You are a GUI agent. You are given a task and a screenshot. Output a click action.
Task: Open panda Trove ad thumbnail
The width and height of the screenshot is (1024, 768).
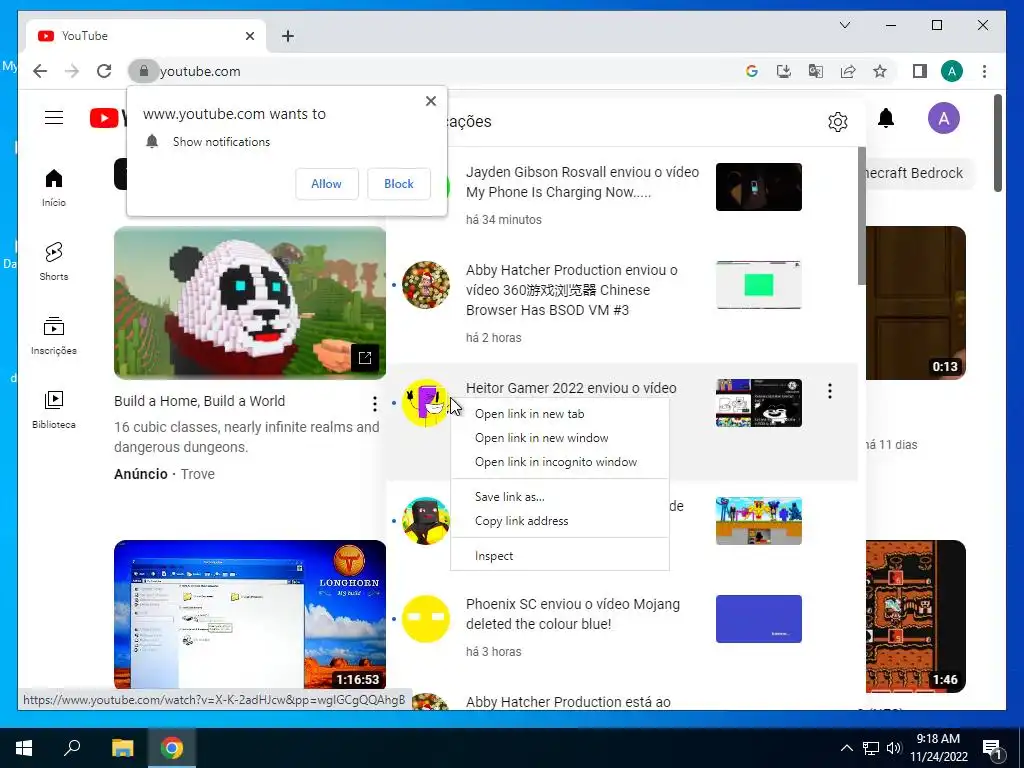point(249,303)
